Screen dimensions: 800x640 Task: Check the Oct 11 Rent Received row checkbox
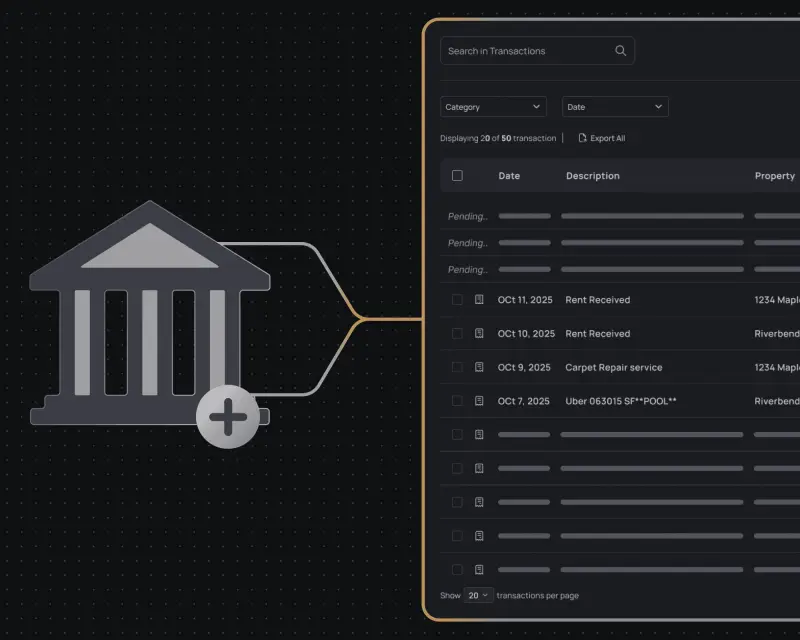456,299
